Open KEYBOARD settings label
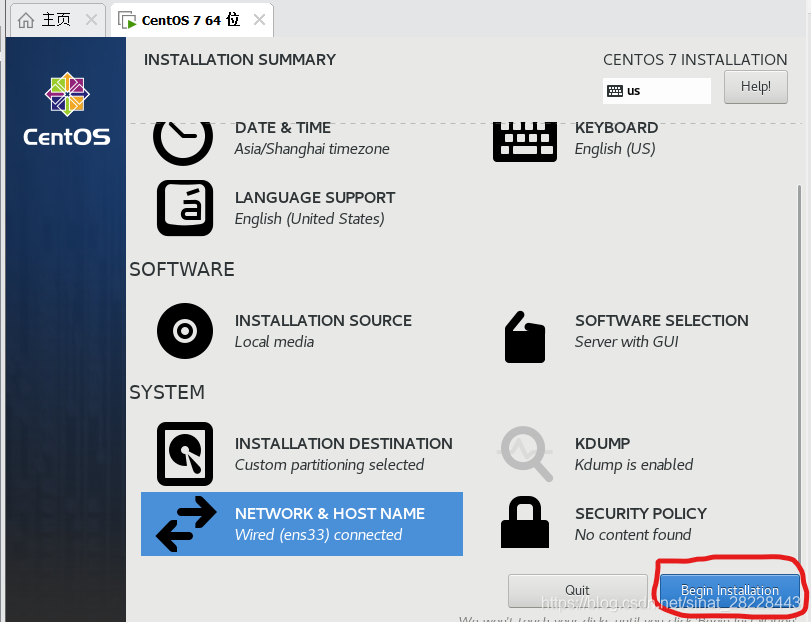Image resolution: width=811 pixels, height=622 pixels. click(617, 128)
